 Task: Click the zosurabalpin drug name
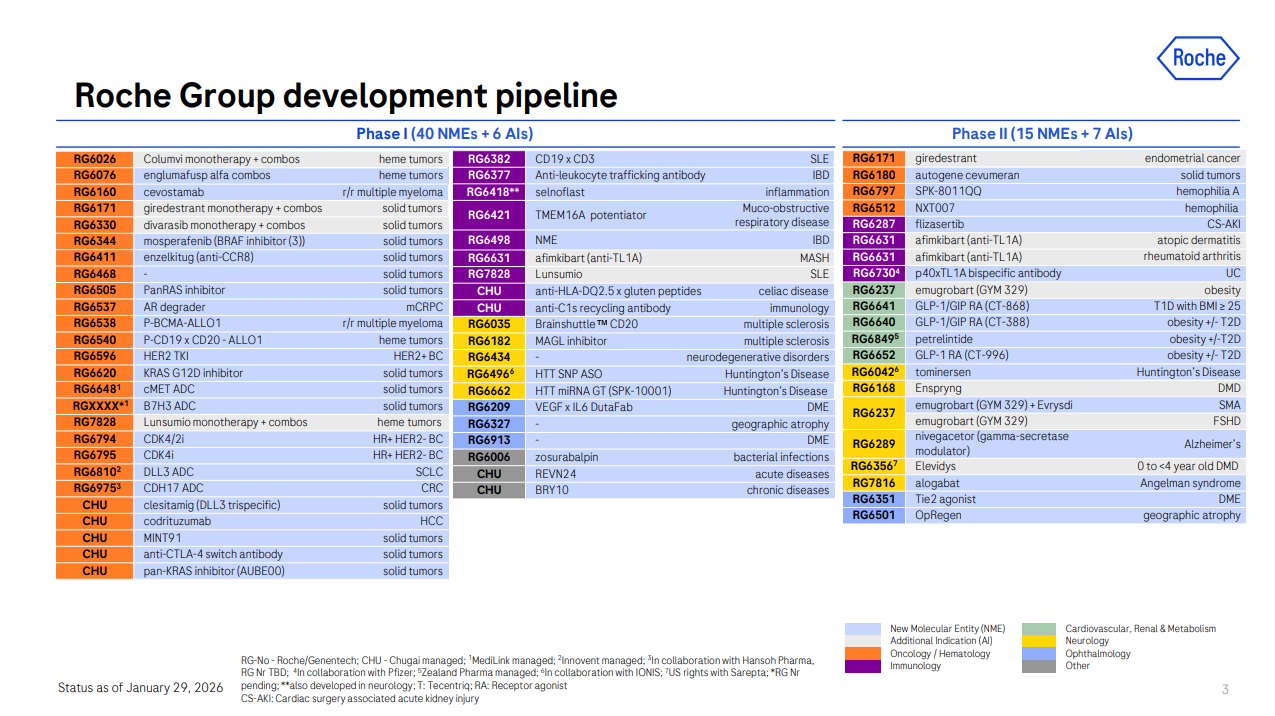click(566, 457)
